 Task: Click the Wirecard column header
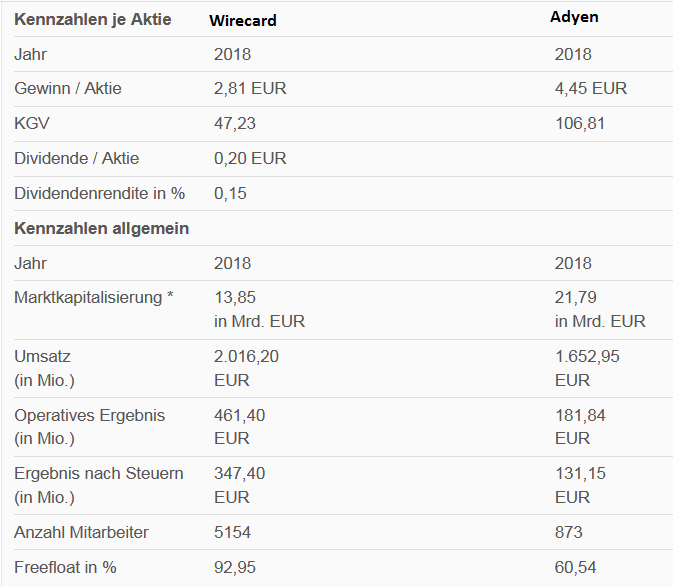click(243, 21)
